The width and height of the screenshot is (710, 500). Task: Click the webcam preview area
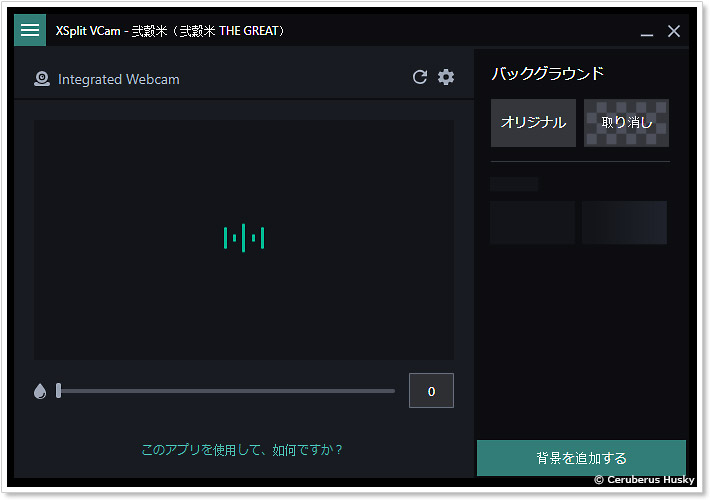click(x=244, y=240)
